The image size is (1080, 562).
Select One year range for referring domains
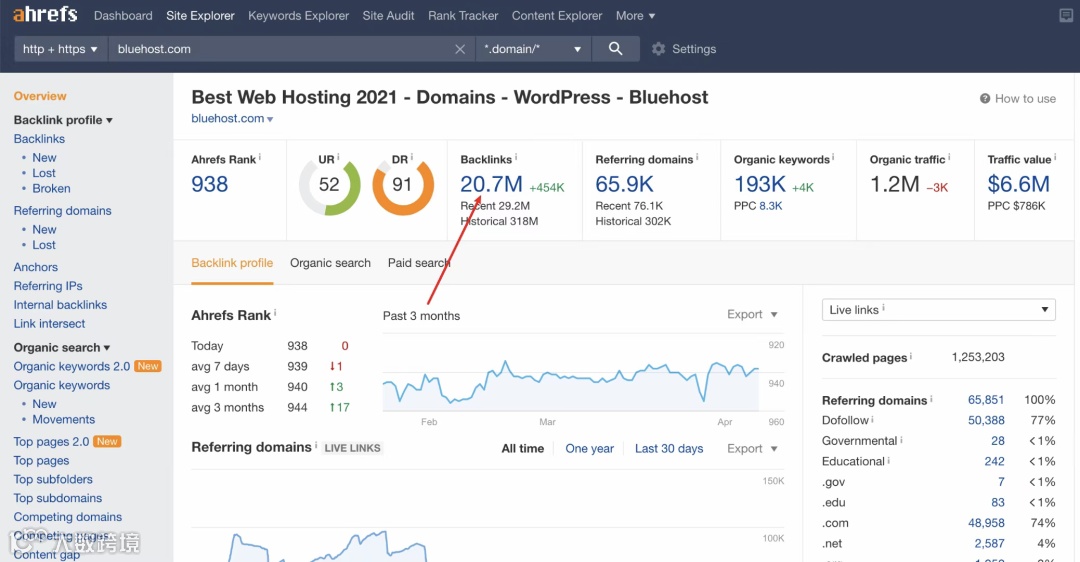pos(590,448)
